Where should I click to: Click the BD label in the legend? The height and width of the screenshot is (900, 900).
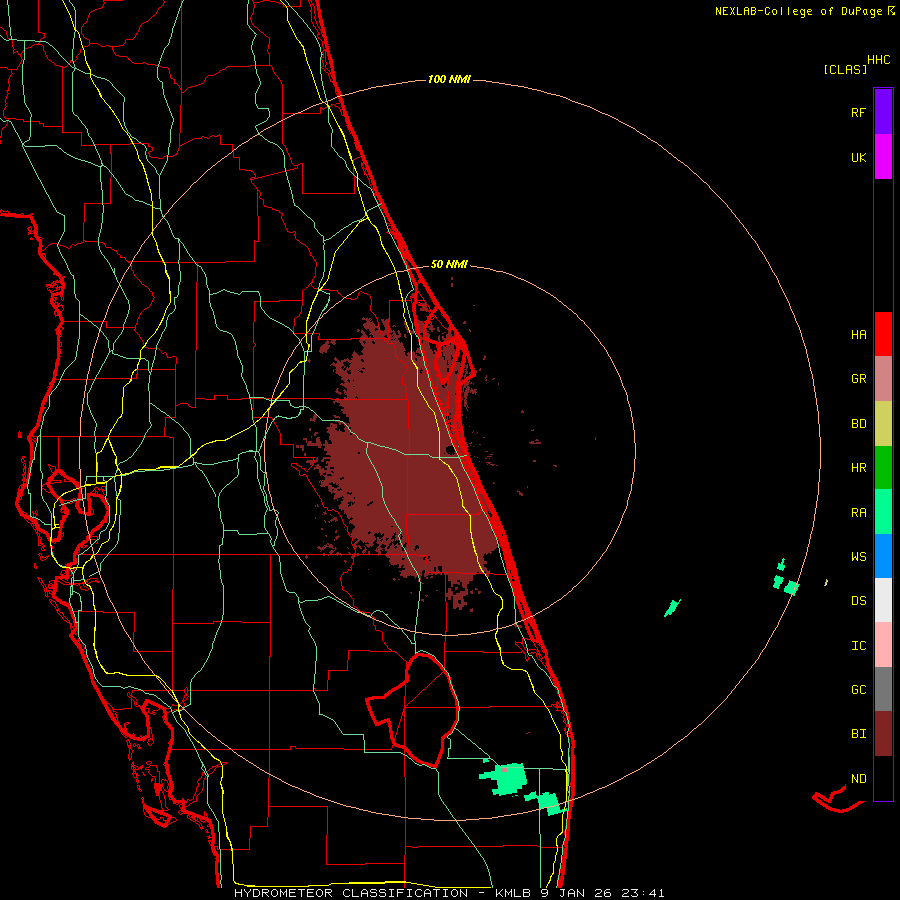pyautogui.click(x=858, y=424)
